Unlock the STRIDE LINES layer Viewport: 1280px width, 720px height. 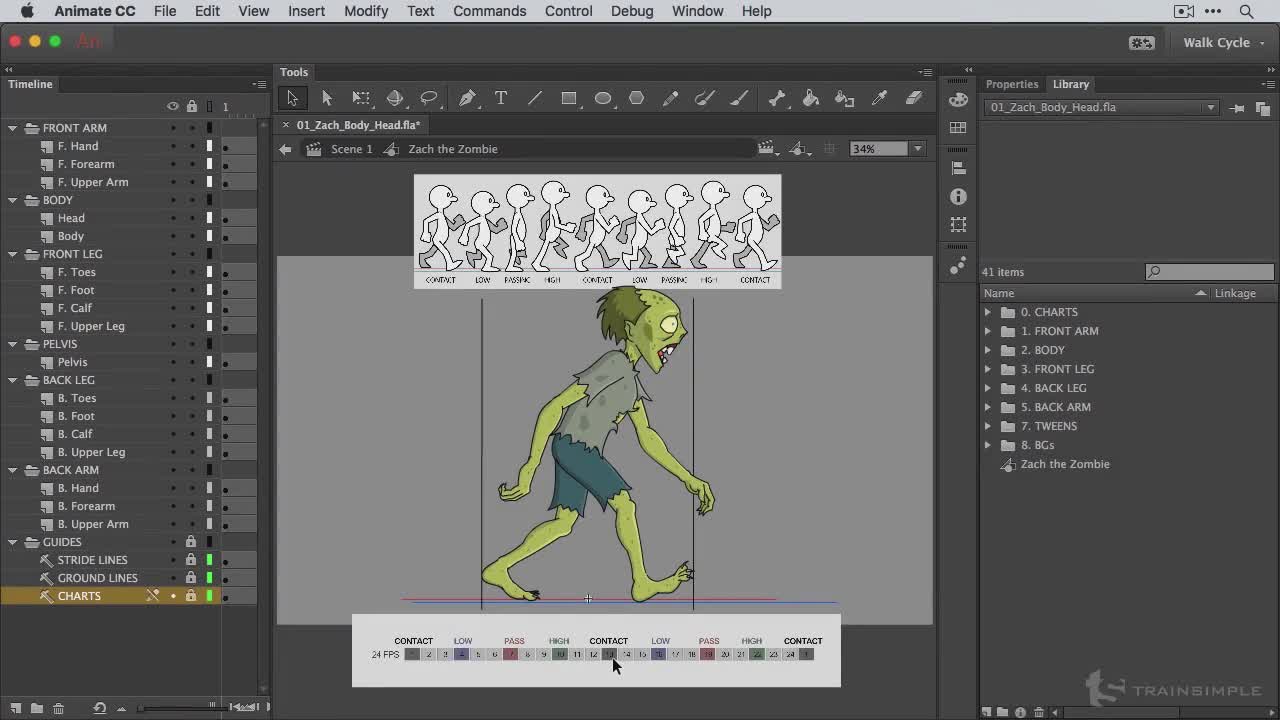click(x=191, y=560)
